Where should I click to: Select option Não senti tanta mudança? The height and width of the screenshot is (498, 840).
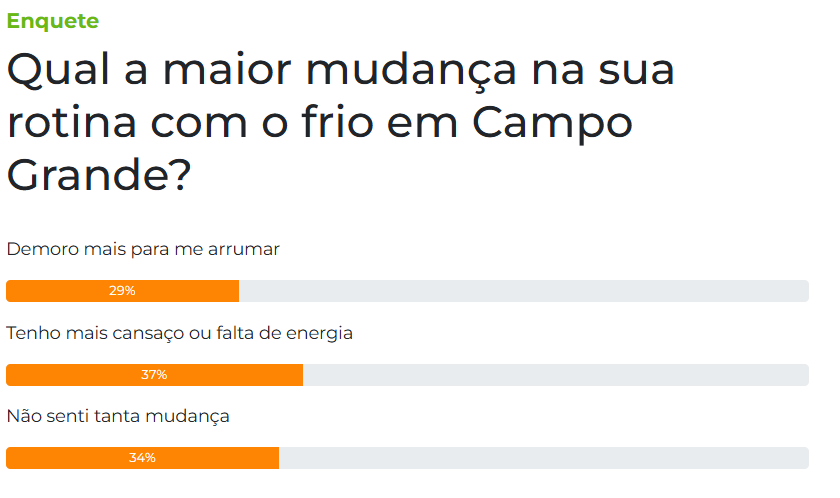coord(118,416)
